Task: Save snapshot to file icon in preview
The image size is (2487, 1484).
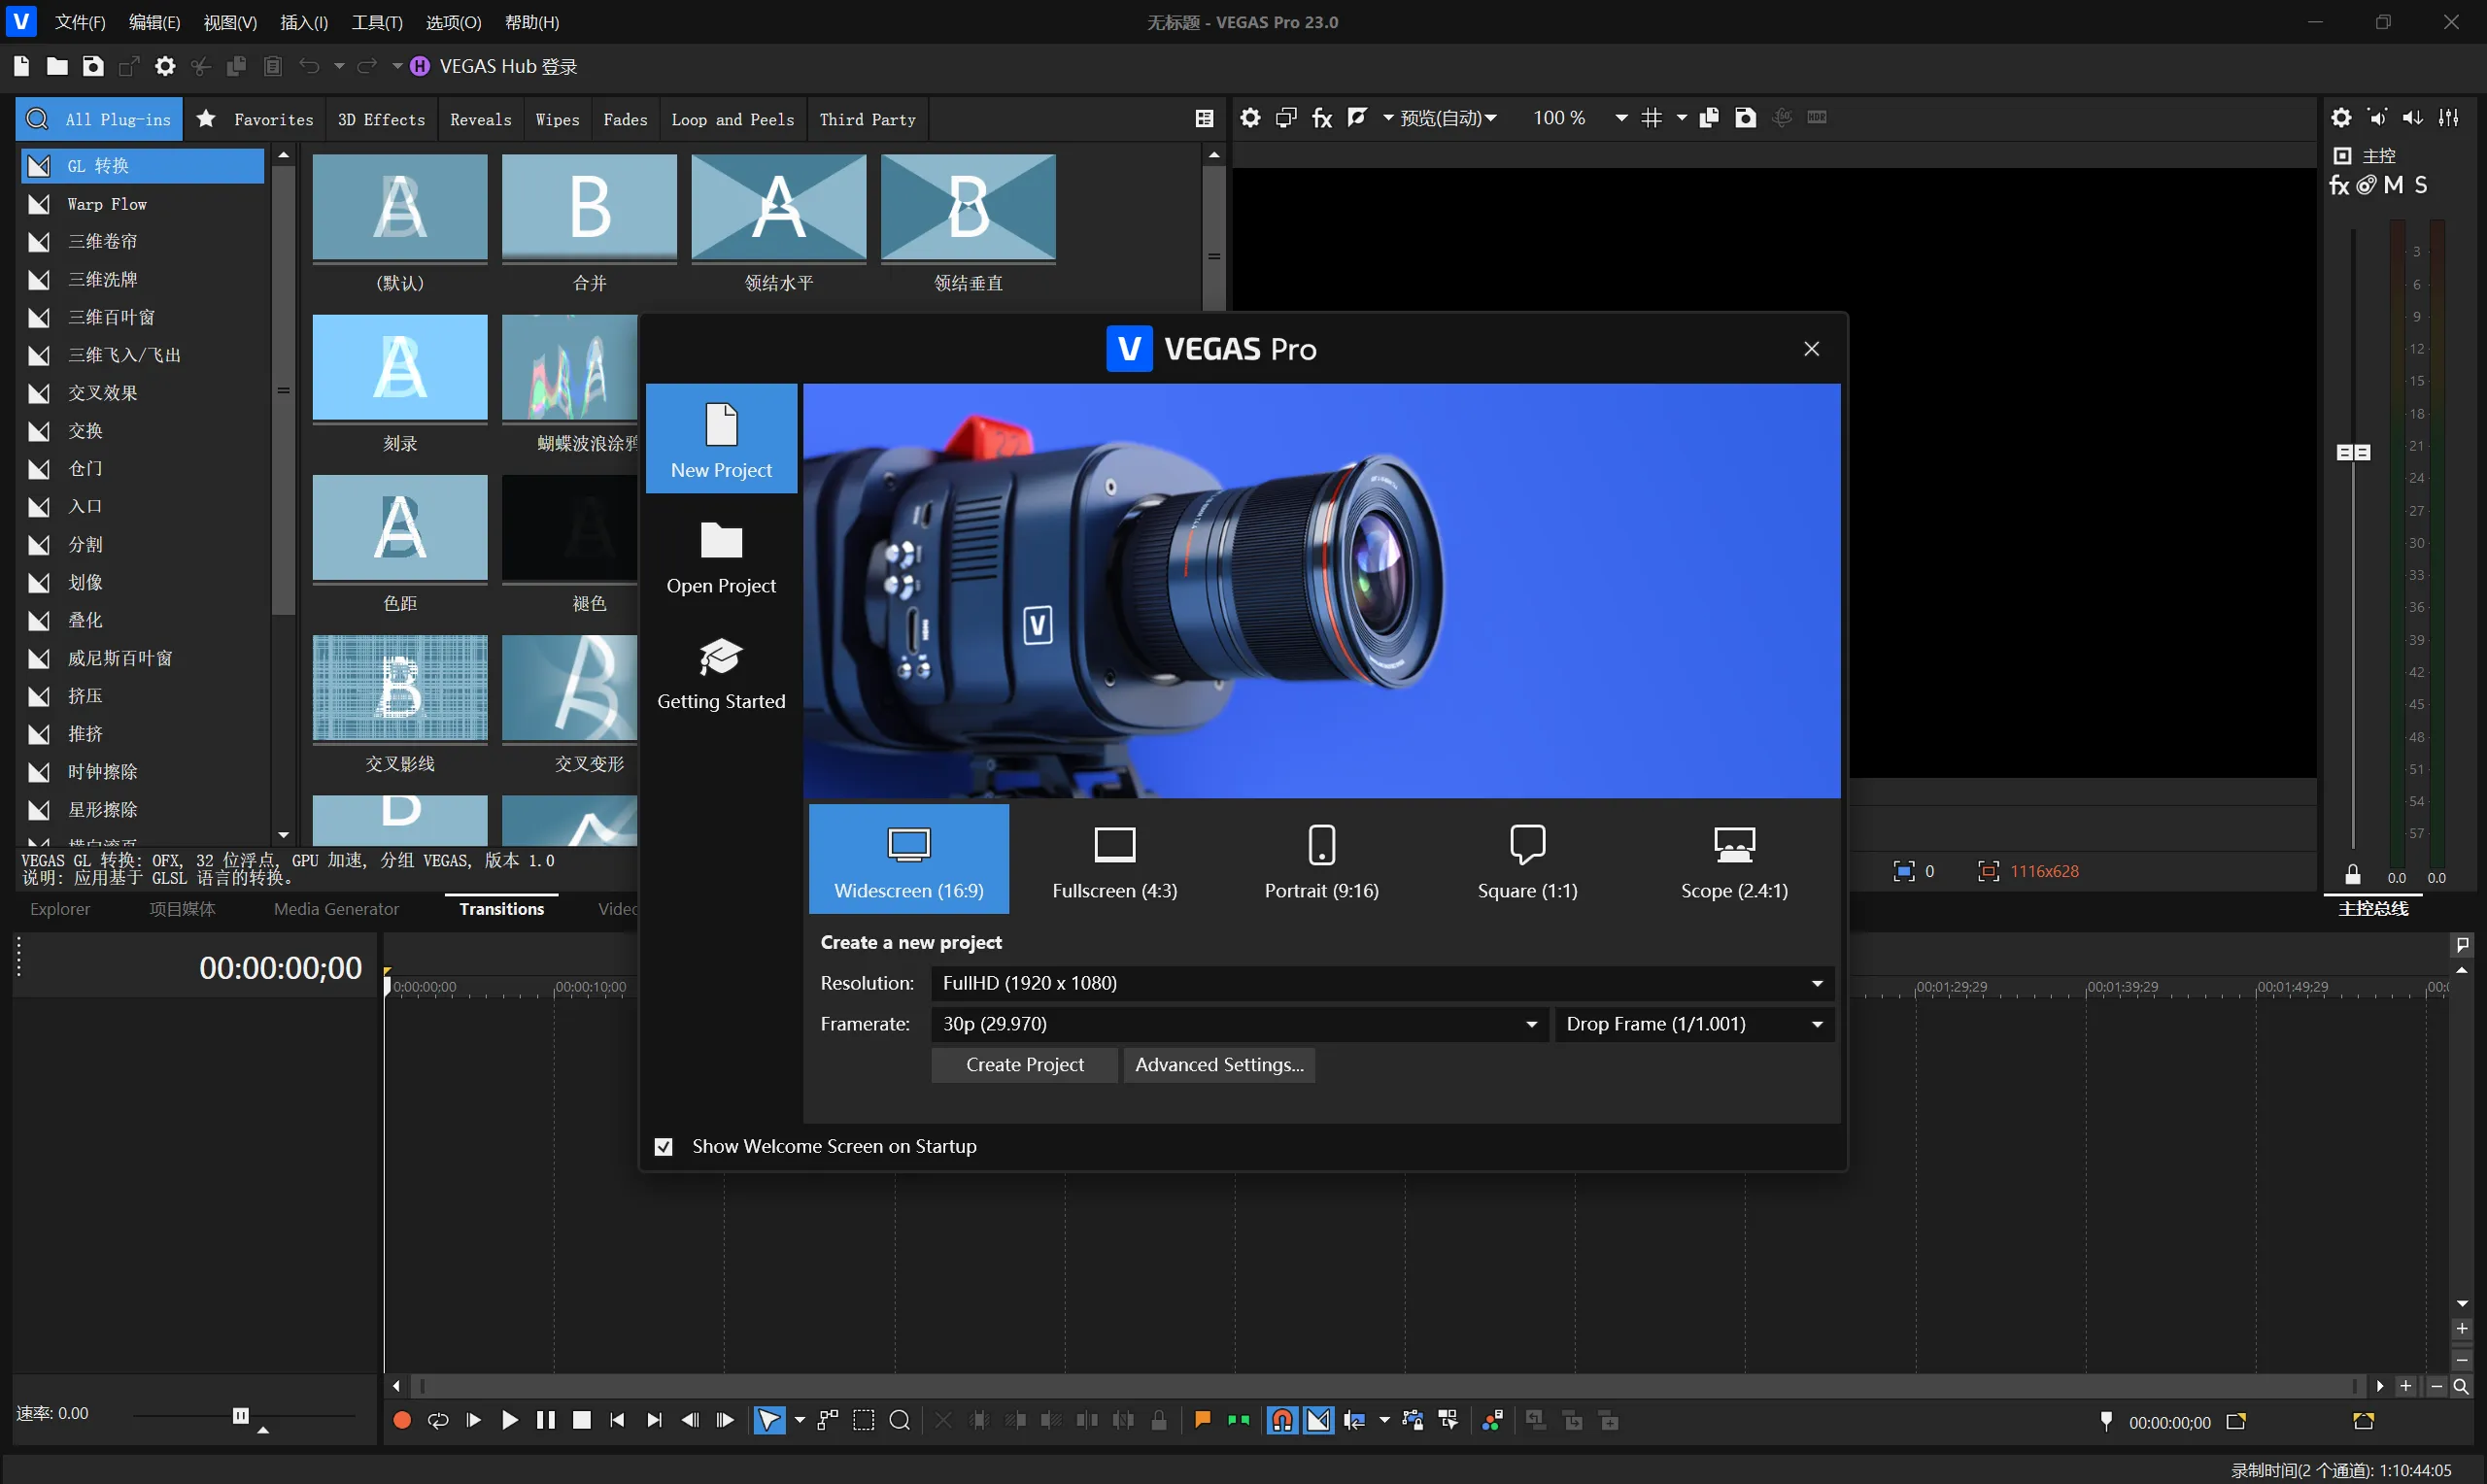Action: (x=1745, y=118)
